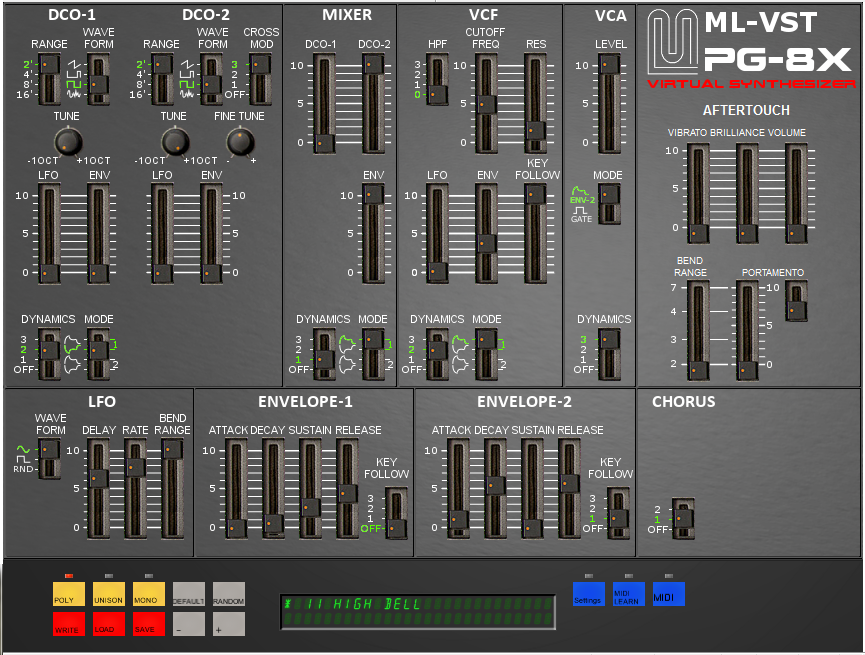The width and height of the screenshot is (865, 655).
Task: Click the DCO-1 TUNE knob
Action: [x=68, y=141]
